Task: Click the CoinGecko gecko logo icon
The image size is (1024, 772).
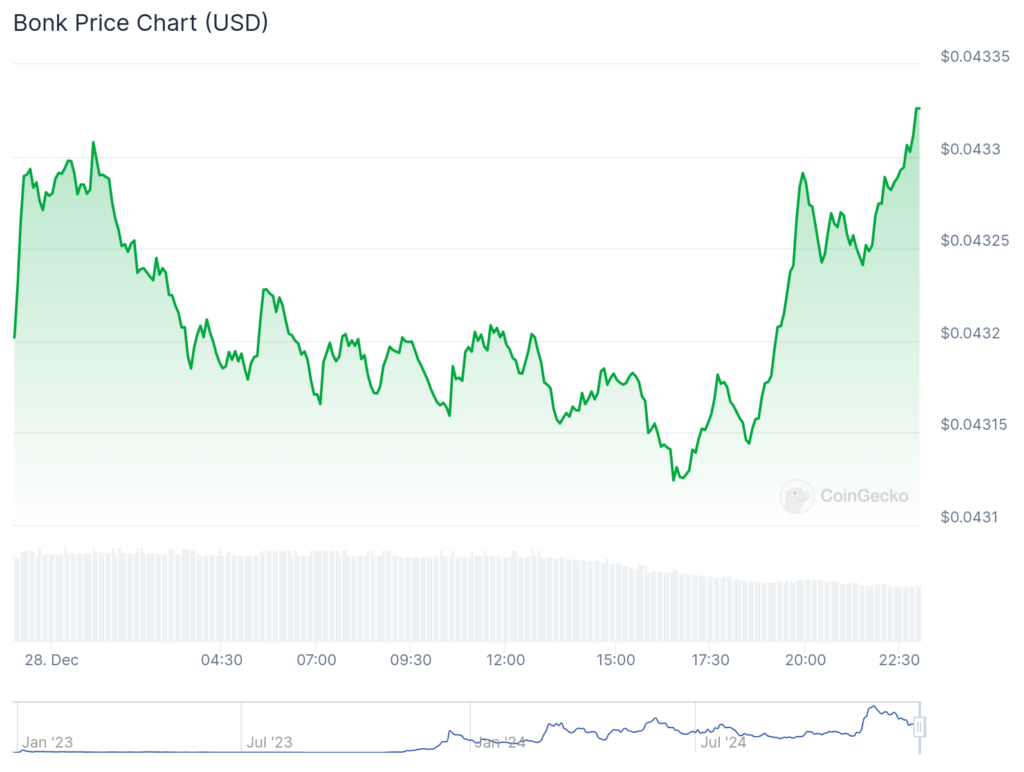Action: [797, 496]
